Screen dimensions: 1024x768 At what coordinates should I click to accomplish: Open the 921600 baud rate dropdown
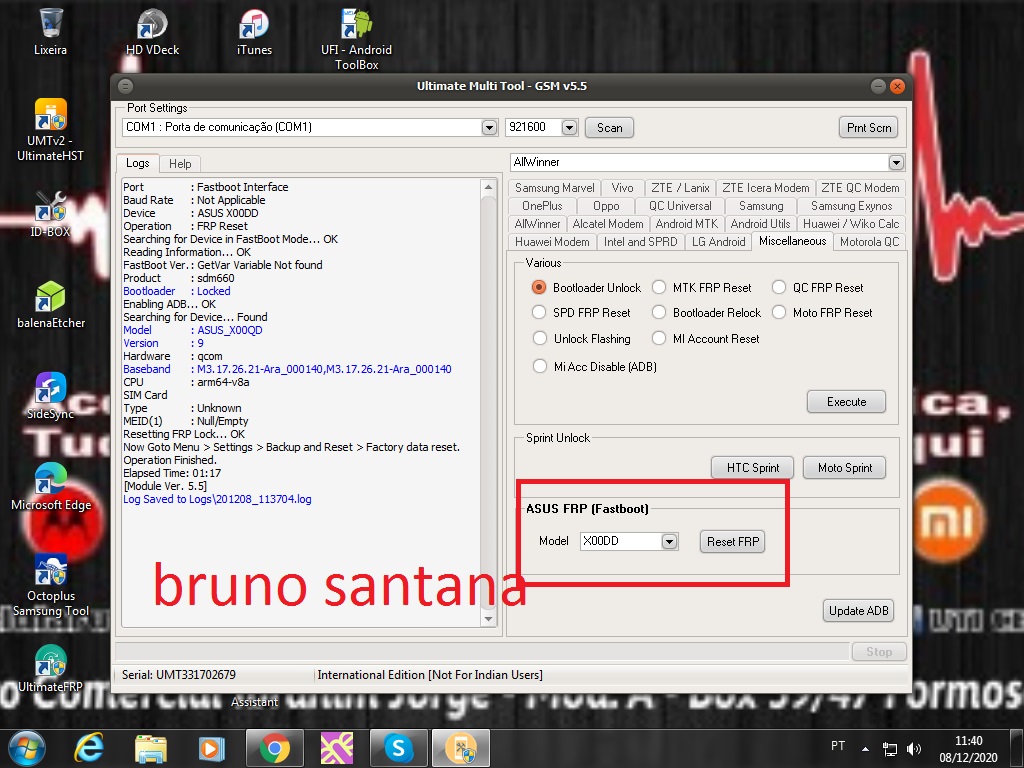pos(569,127)
